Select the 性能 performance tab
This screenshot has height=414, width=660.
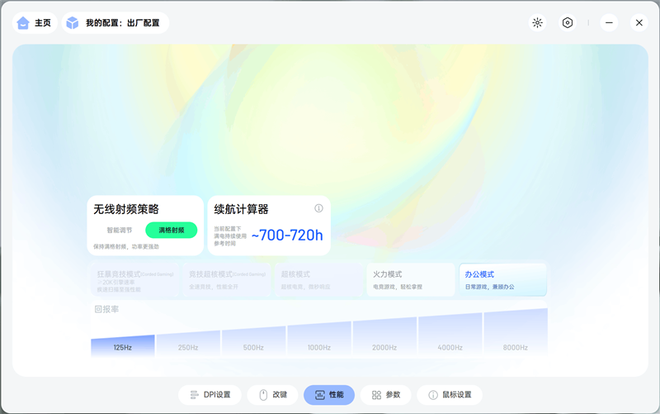pos(329,395)
